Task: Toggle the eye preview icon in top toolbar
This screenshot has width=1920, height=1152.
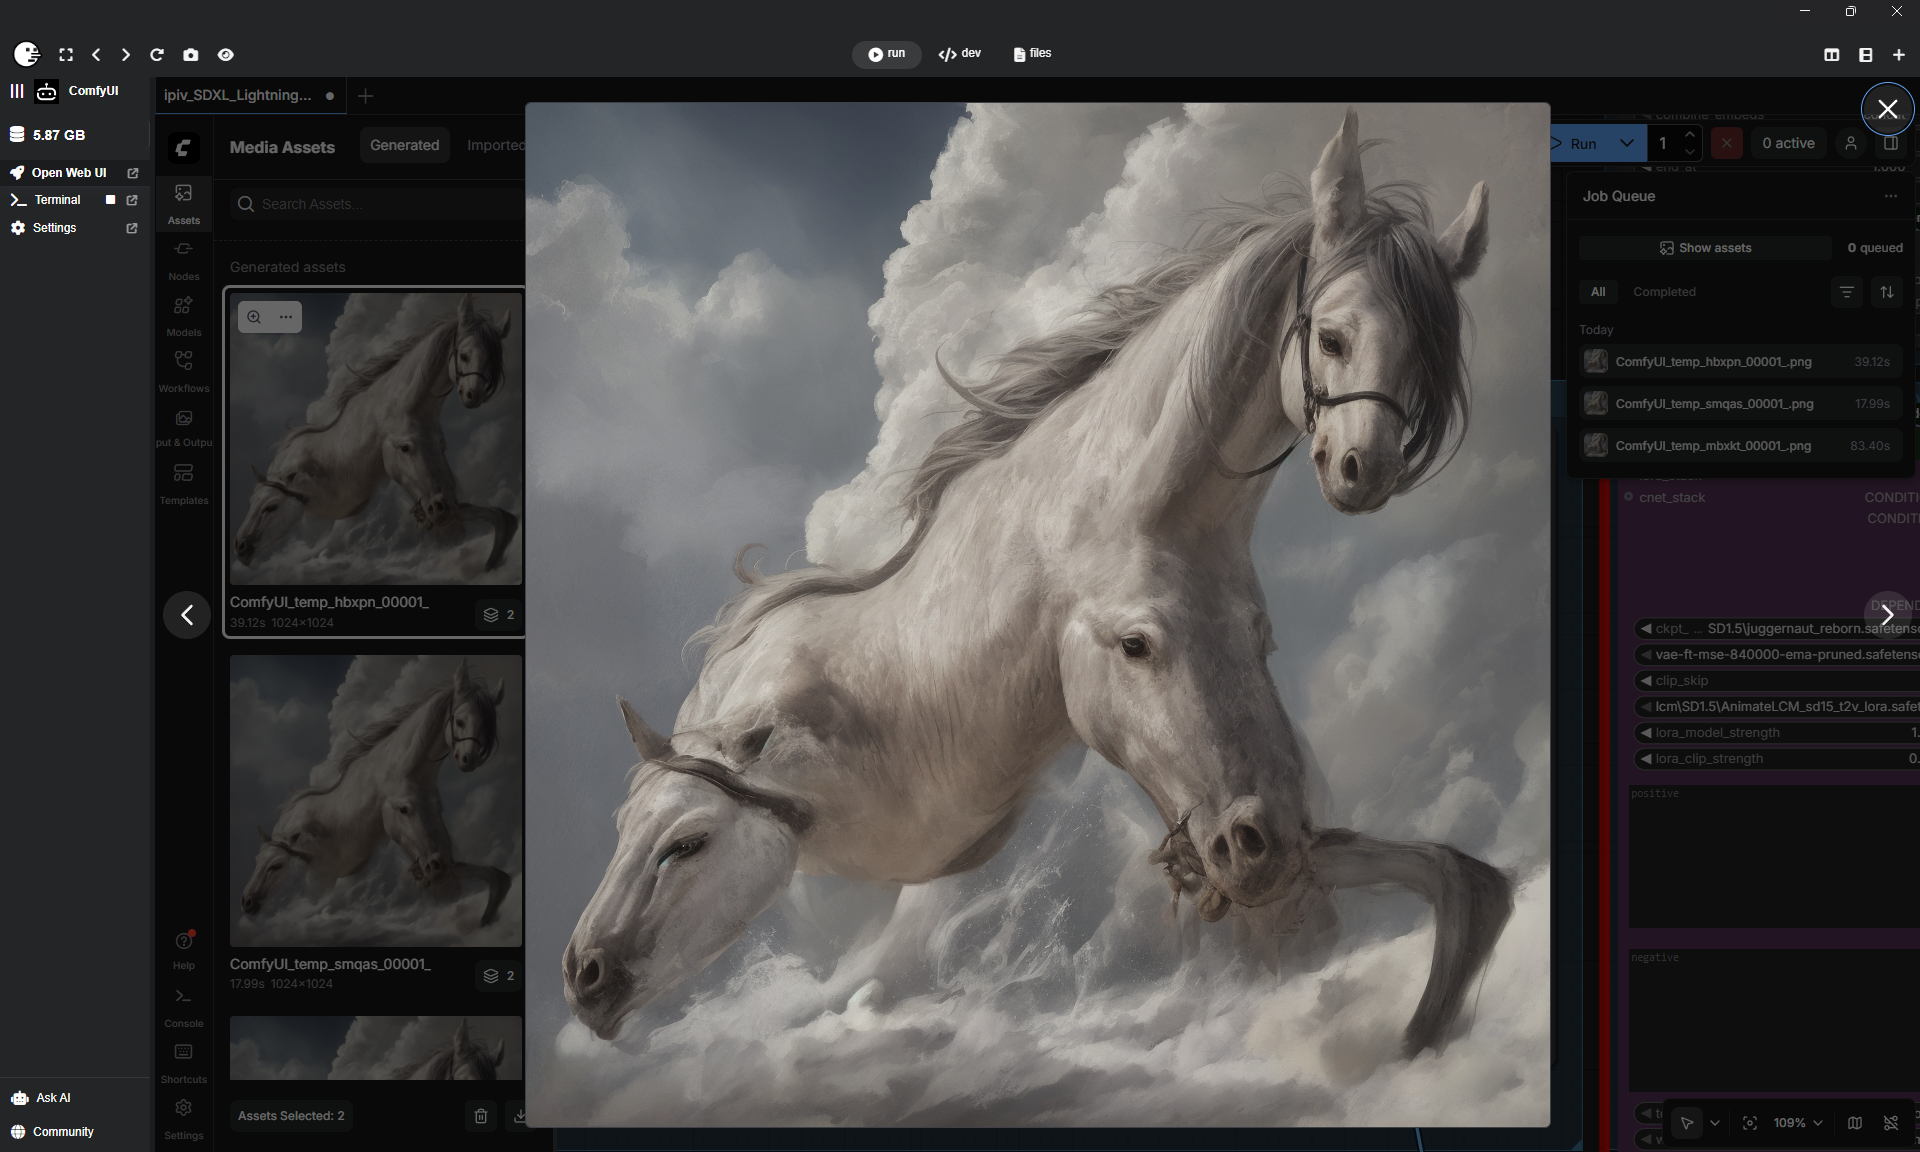Action: (x=225, y=55)
